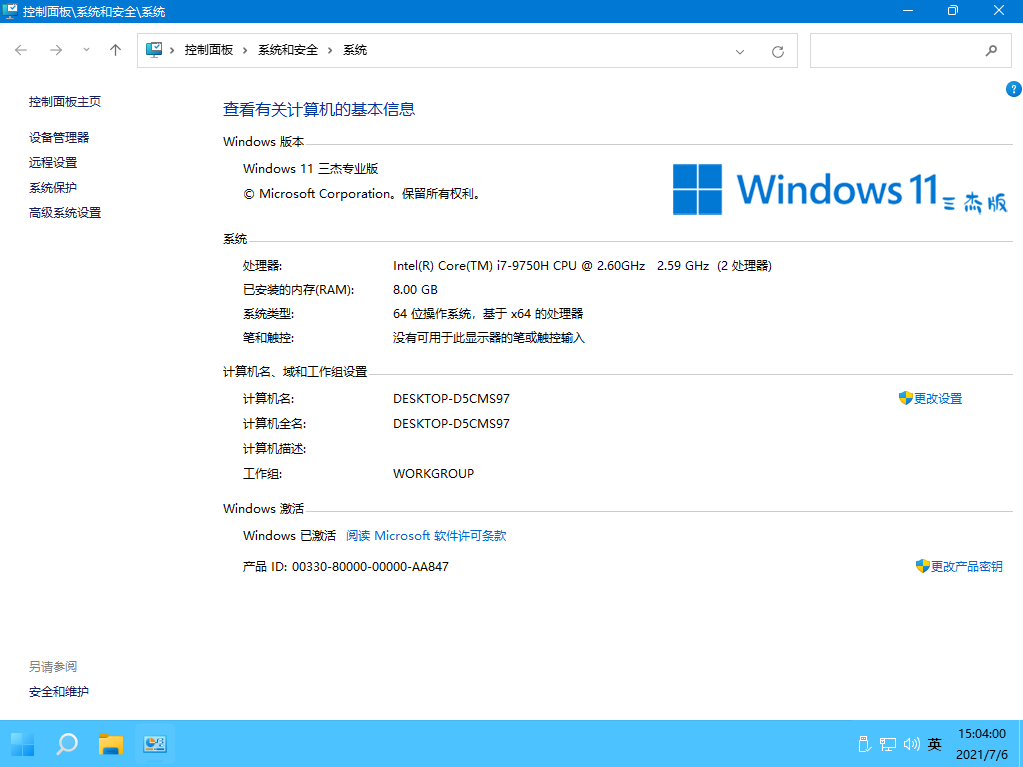Click the shield icon beside 更改产品密钥
This screenshot has width=1023, height=767.
(x=921, y=566)
